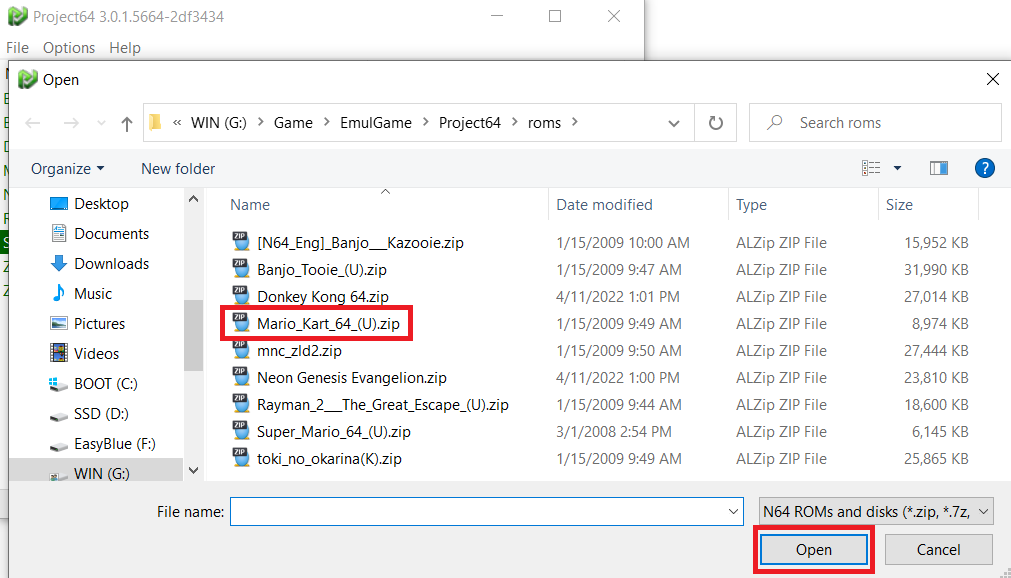Select Super_Mario_64_(U).zip zip icon
This screenshot has height=578, width=1011.
tap(241, 432)
